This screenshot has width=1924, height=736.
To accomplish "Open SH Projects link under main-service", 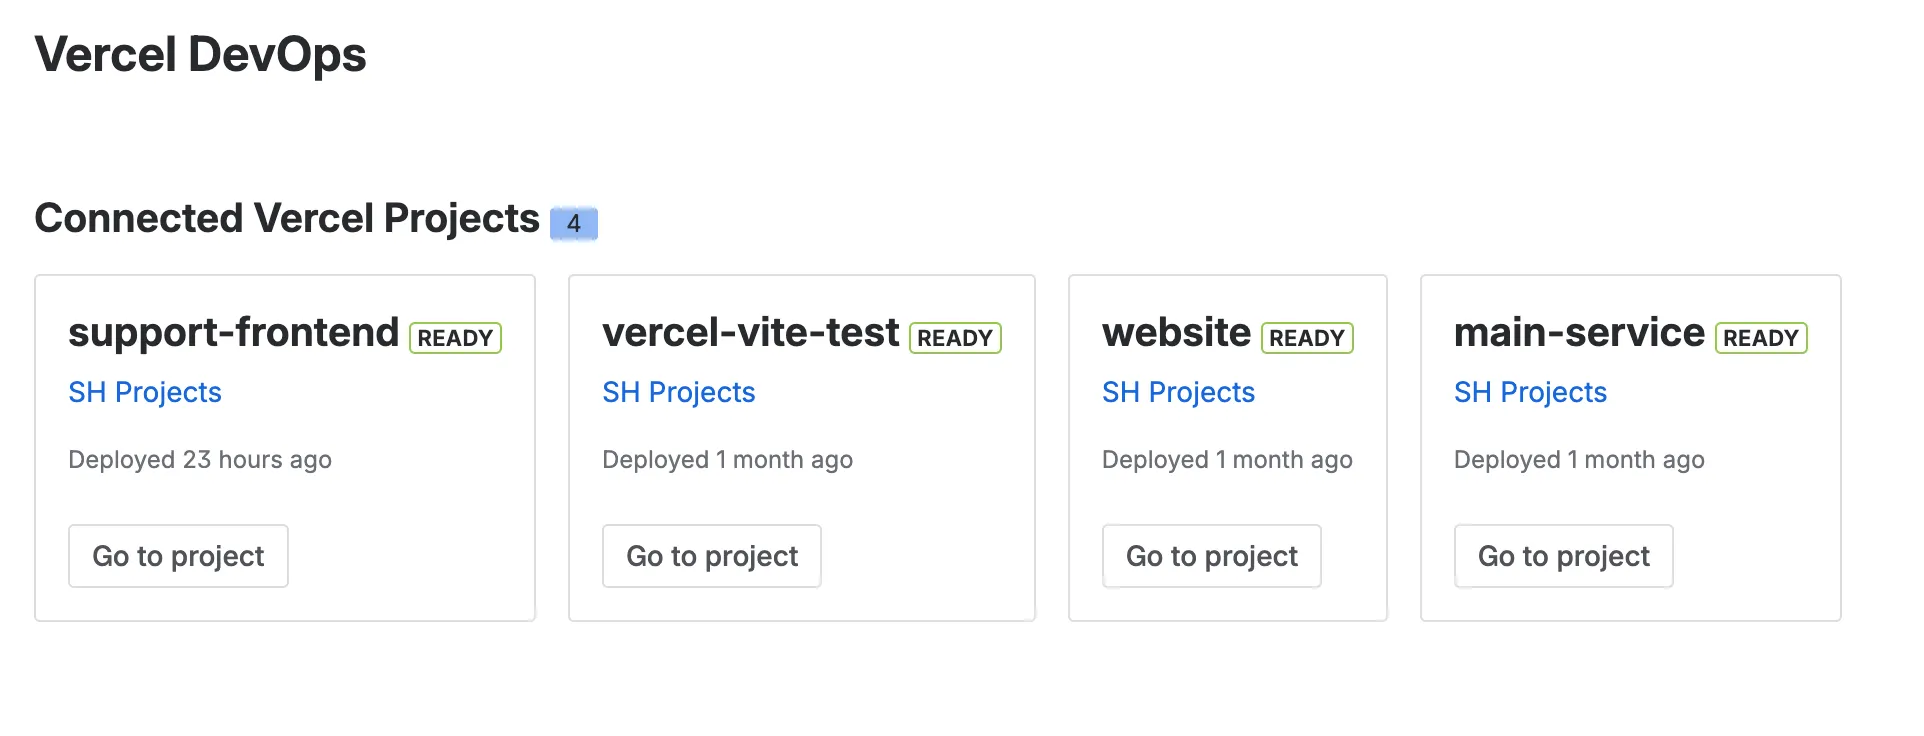I will pyautogui.click(x=1530, y=392).
